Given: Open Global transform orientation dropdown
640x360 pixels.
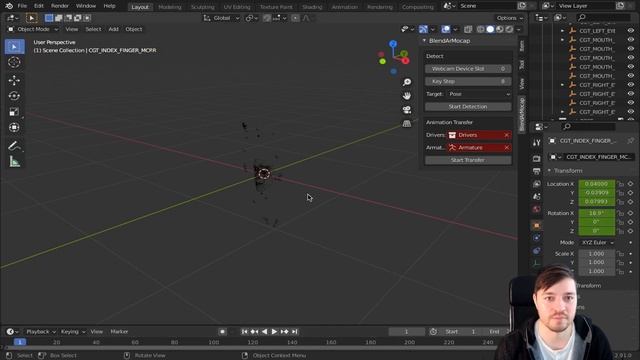Looking at the screenshot, I should coord(222,18).
